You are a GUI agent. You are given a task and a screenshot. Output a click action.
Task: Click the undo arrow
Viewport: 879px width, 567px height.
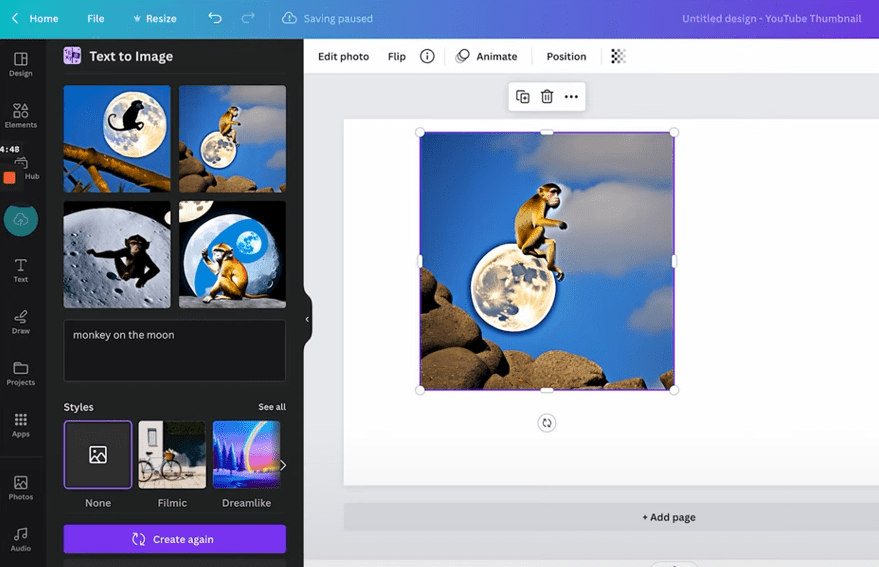point(215,18)
